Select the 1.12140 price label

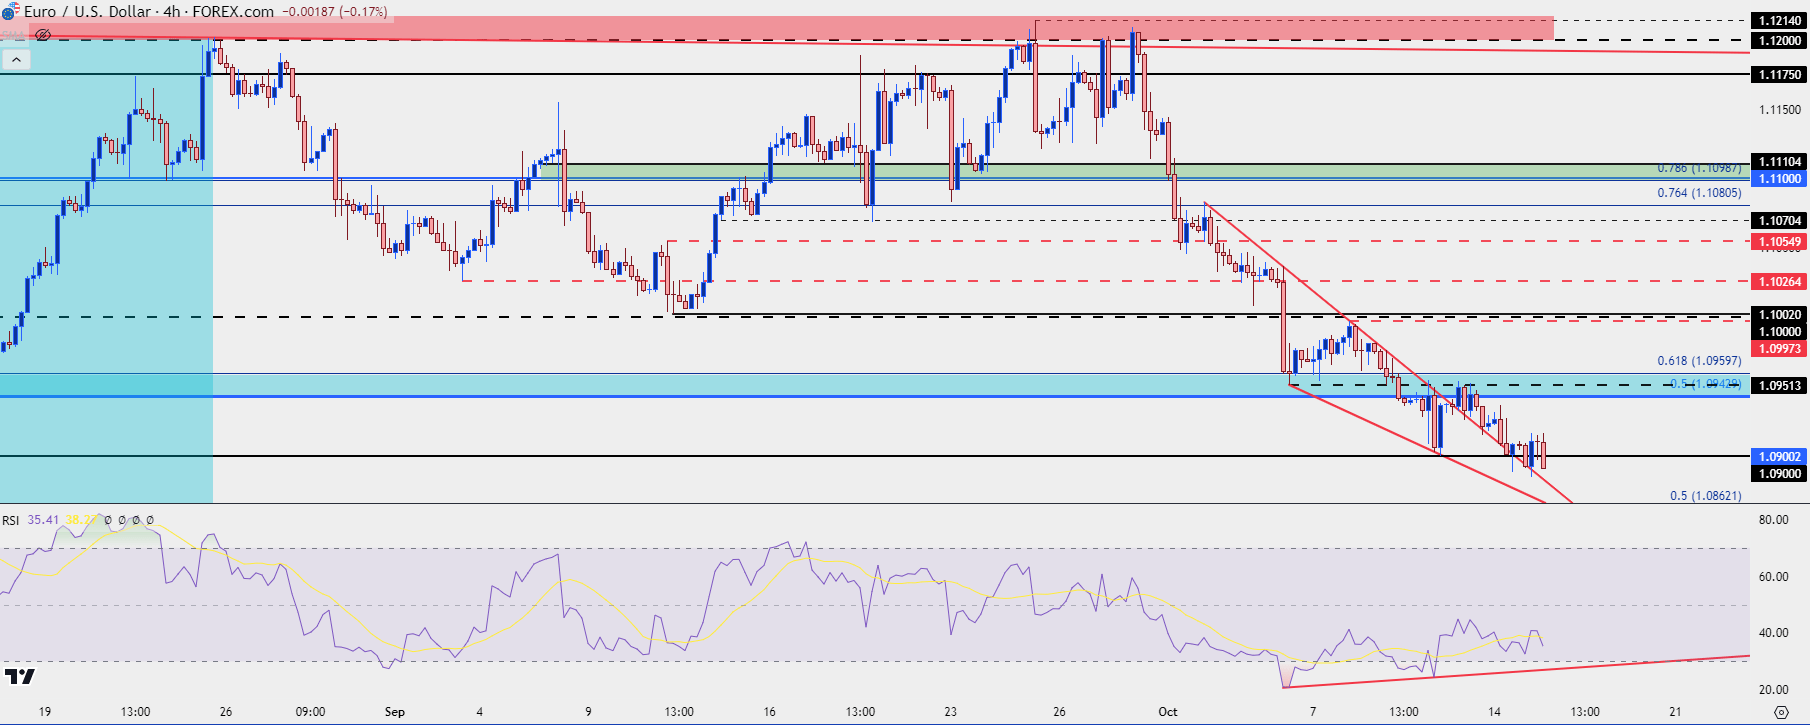[1780, 21]
